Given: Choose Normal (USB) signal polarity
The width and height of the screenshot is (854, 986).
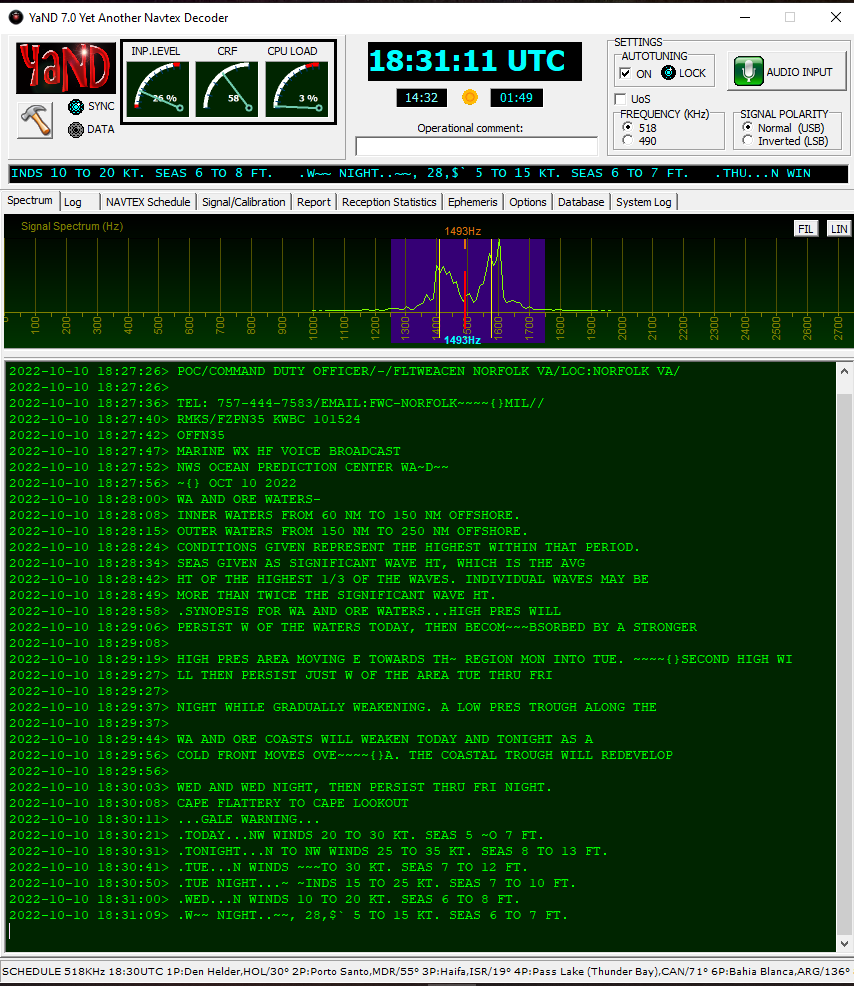Looking at the screenshot, I should 747,127.
